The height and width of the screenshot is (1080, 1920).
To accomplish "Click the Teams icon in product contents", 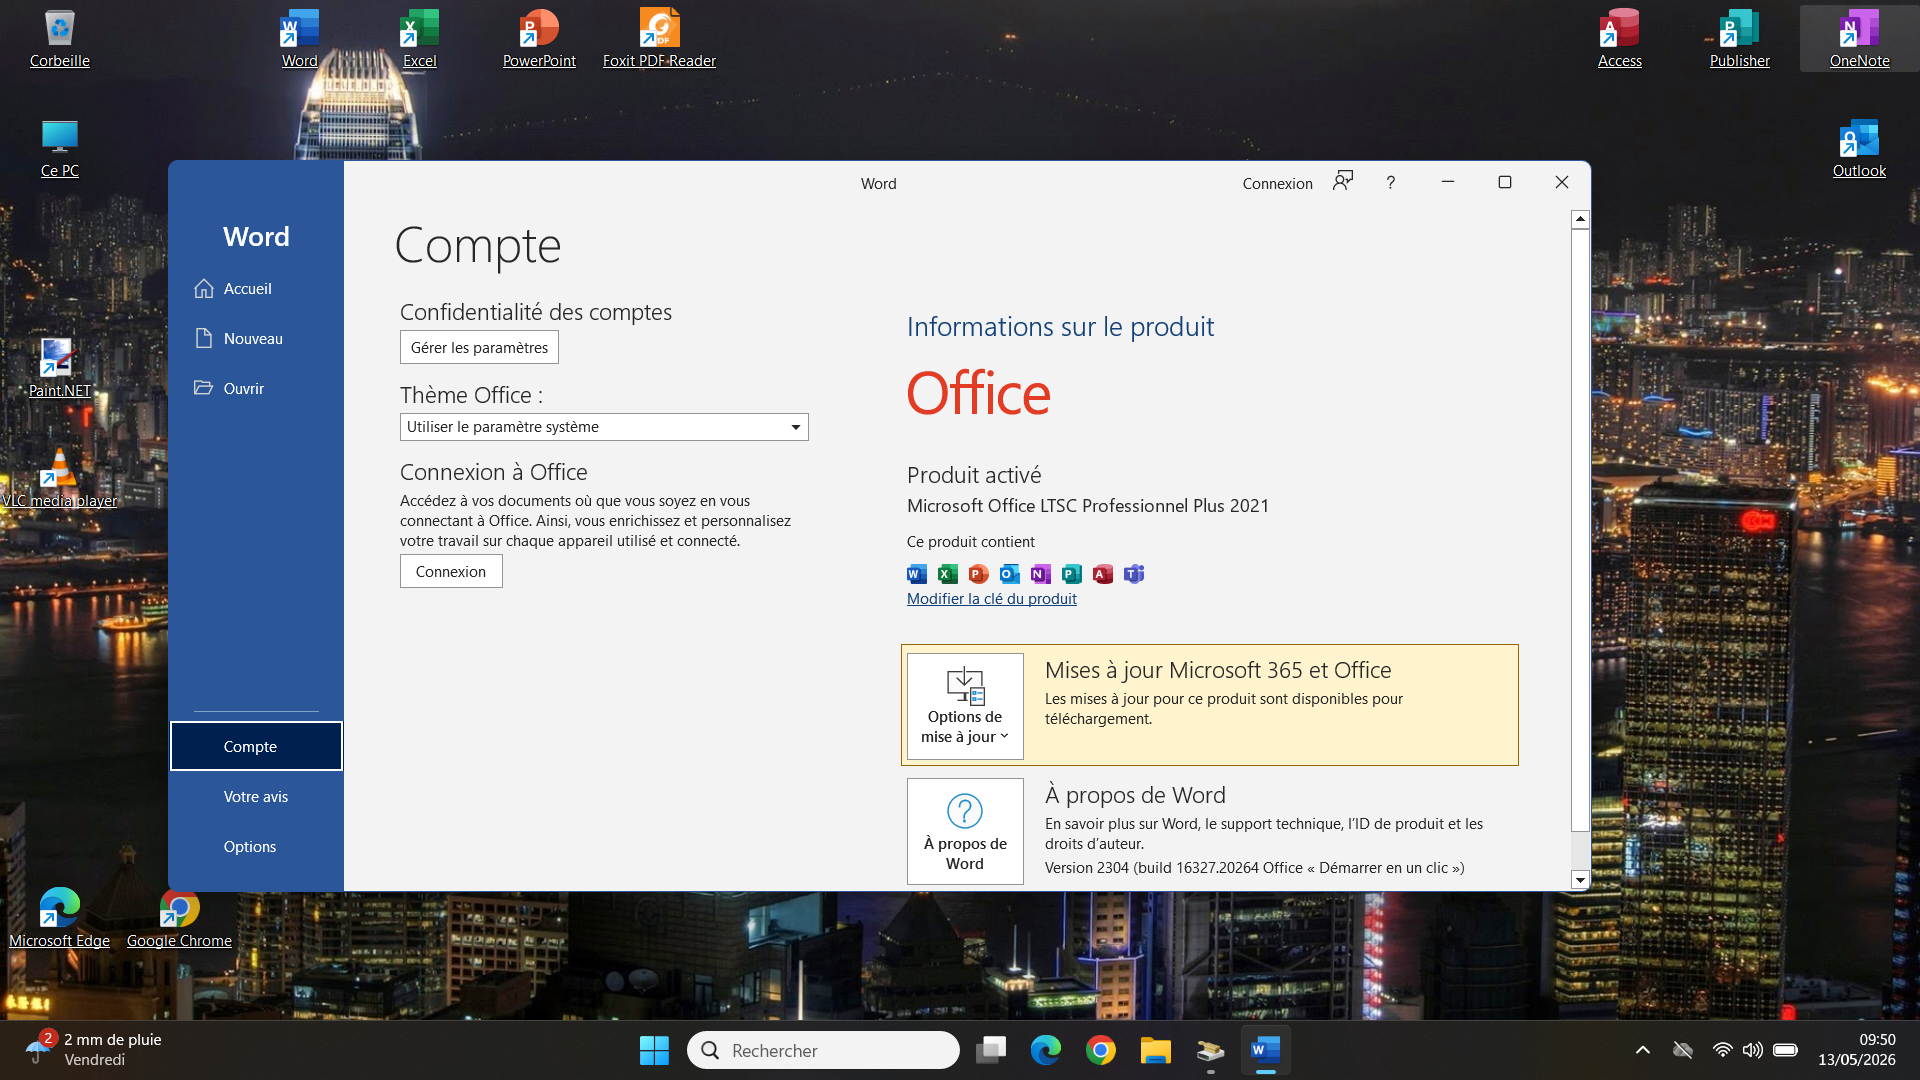I will coord(1133,573).
